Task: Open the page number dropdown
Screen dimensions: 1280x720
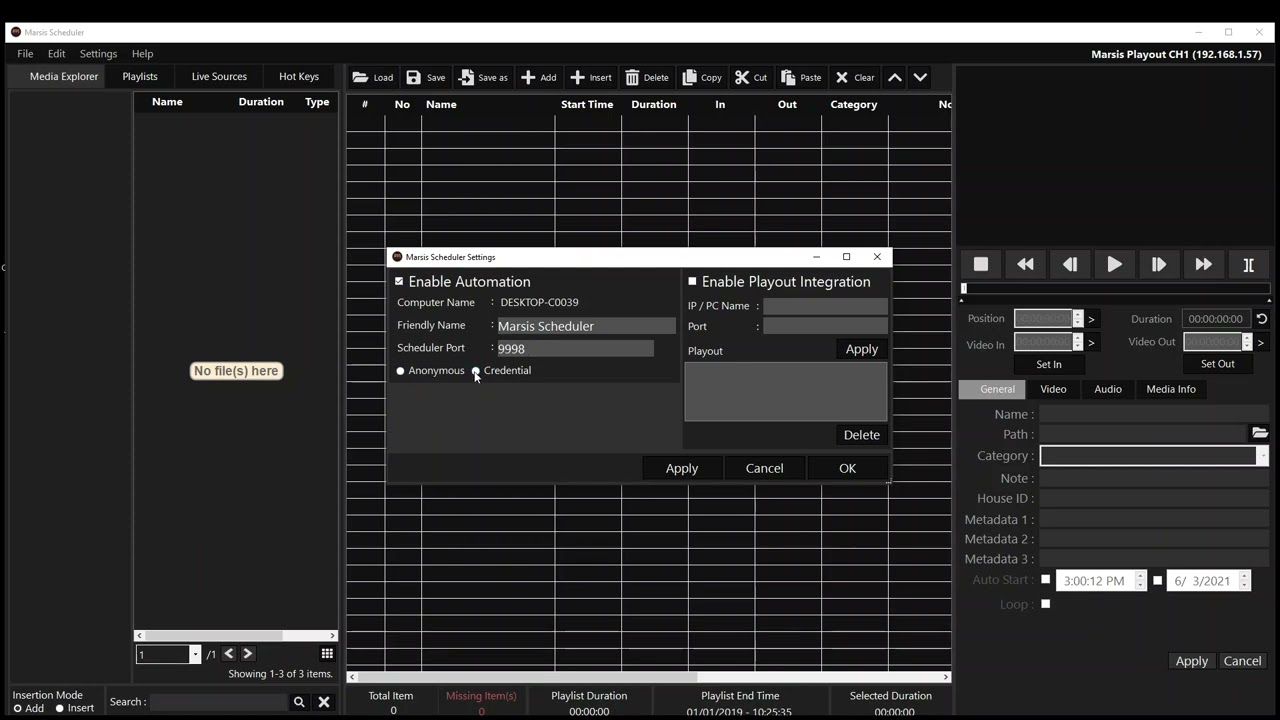Action: (195, 655)
